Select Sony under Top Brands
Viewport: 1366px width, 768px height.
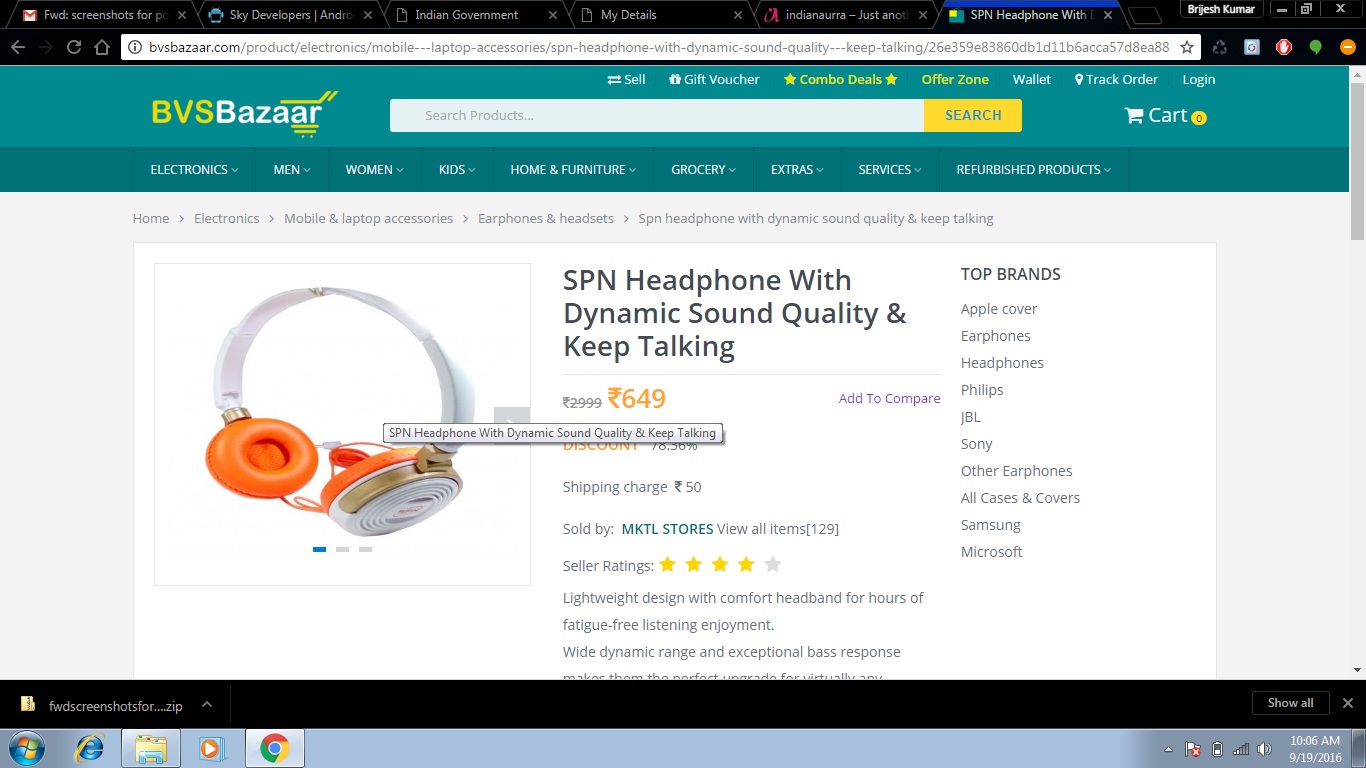[977, 444]
